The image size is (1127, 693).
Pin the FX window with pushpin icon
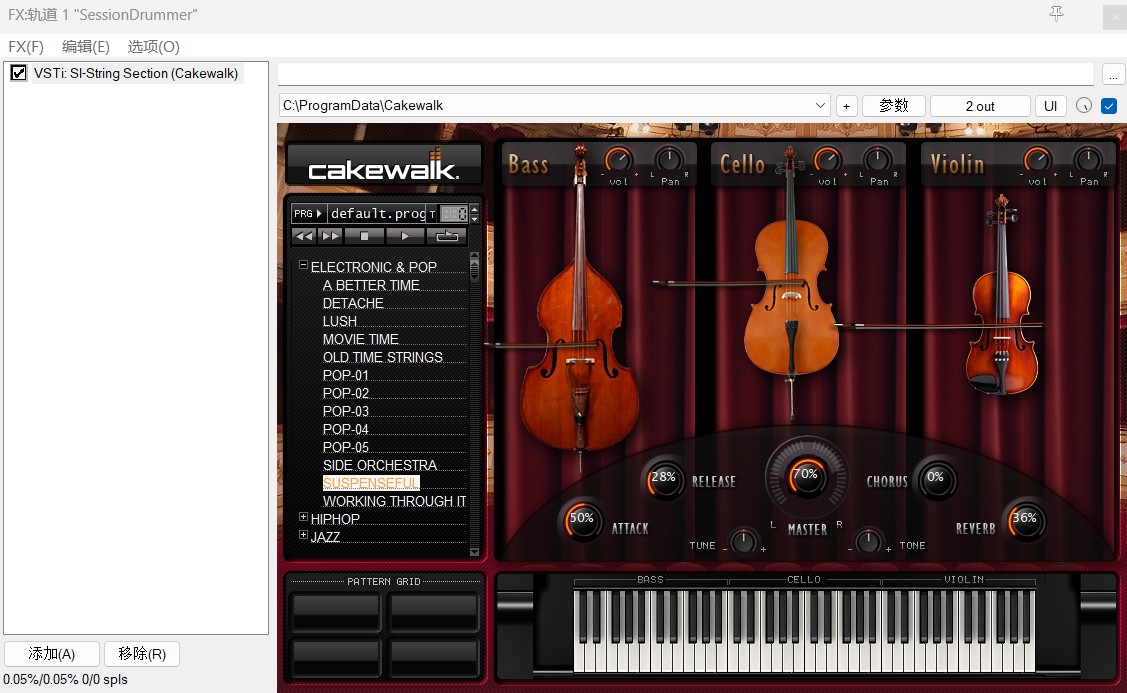coord(1056,14)
